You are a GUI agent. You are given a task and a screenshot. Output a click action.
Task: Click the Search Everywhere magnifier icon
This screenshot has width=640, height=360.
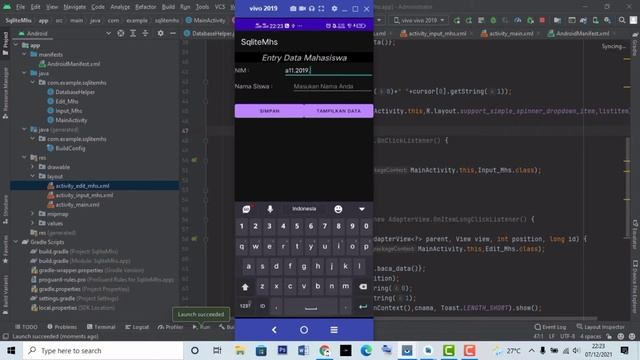coord(622,20)
